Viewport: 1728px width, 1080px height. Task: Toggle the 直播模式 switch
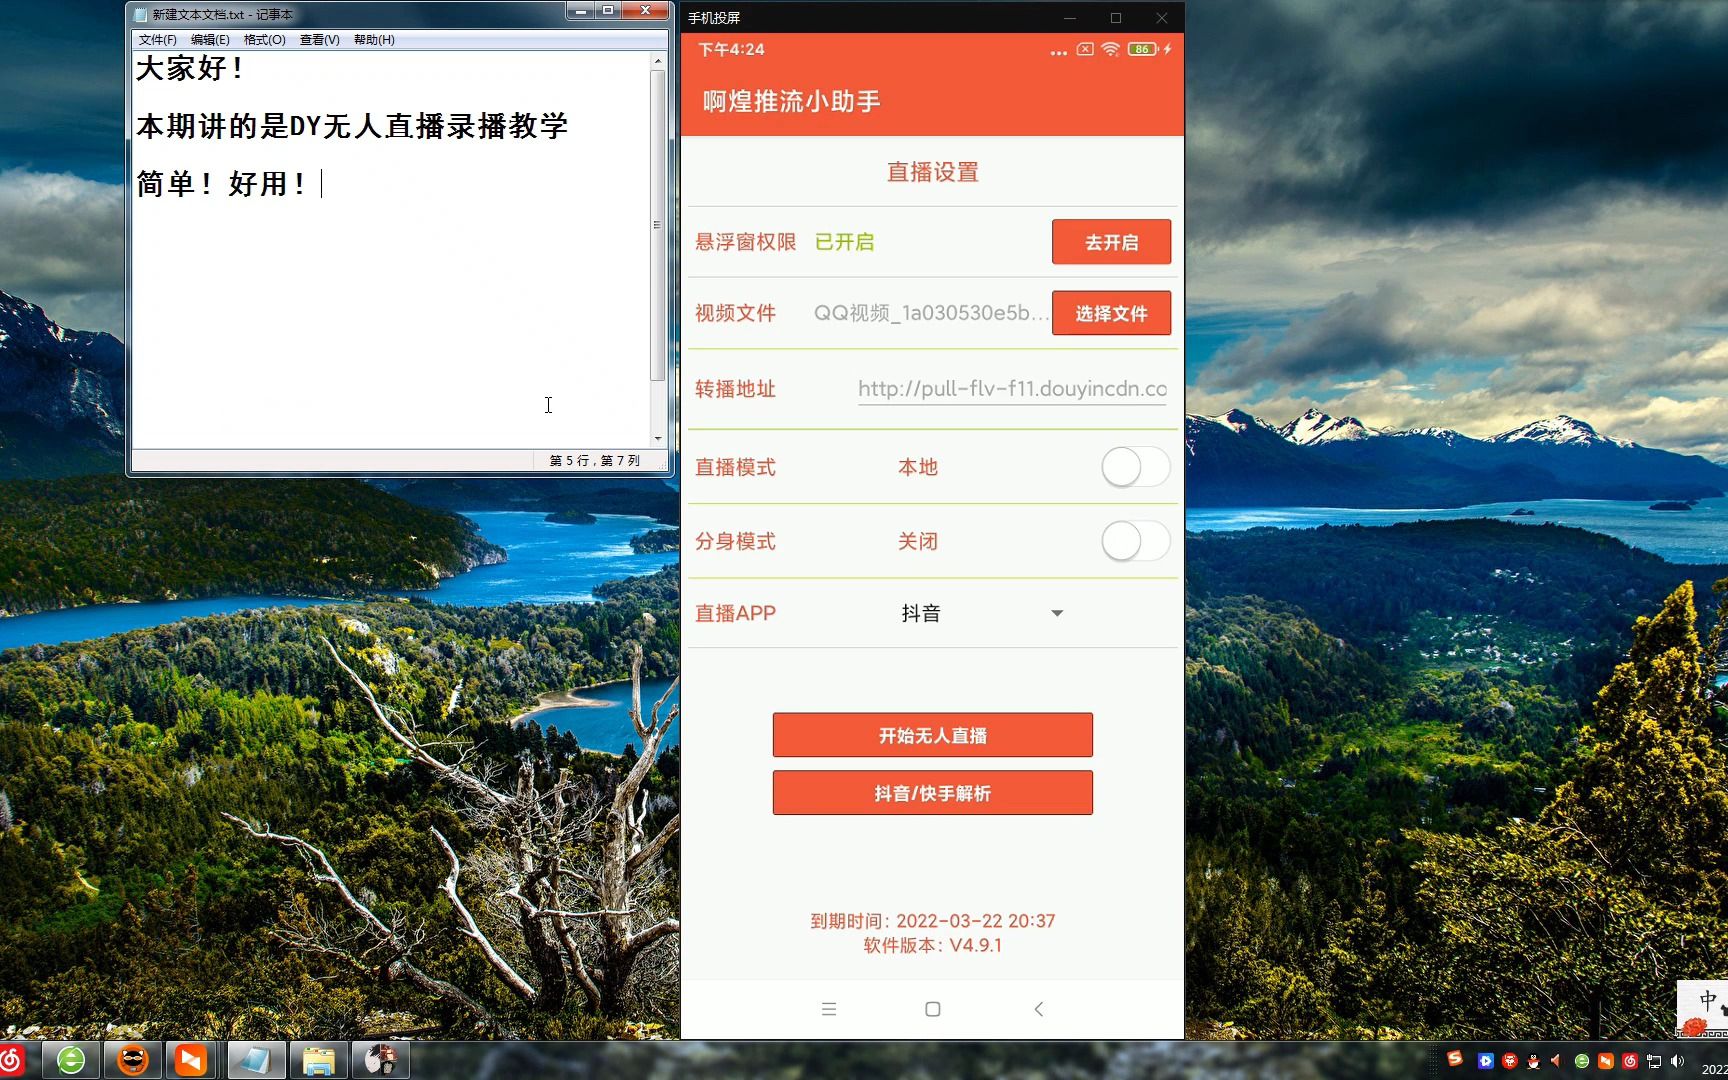coord(1134,467)
